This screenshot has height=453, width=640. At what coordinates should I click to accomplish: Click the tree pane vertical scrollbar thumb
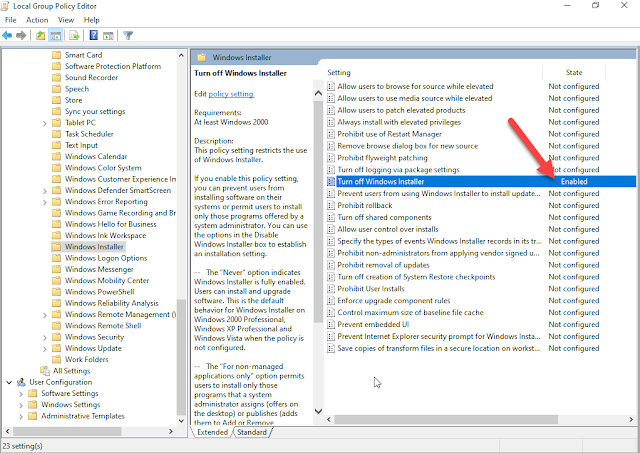[181, 357]
